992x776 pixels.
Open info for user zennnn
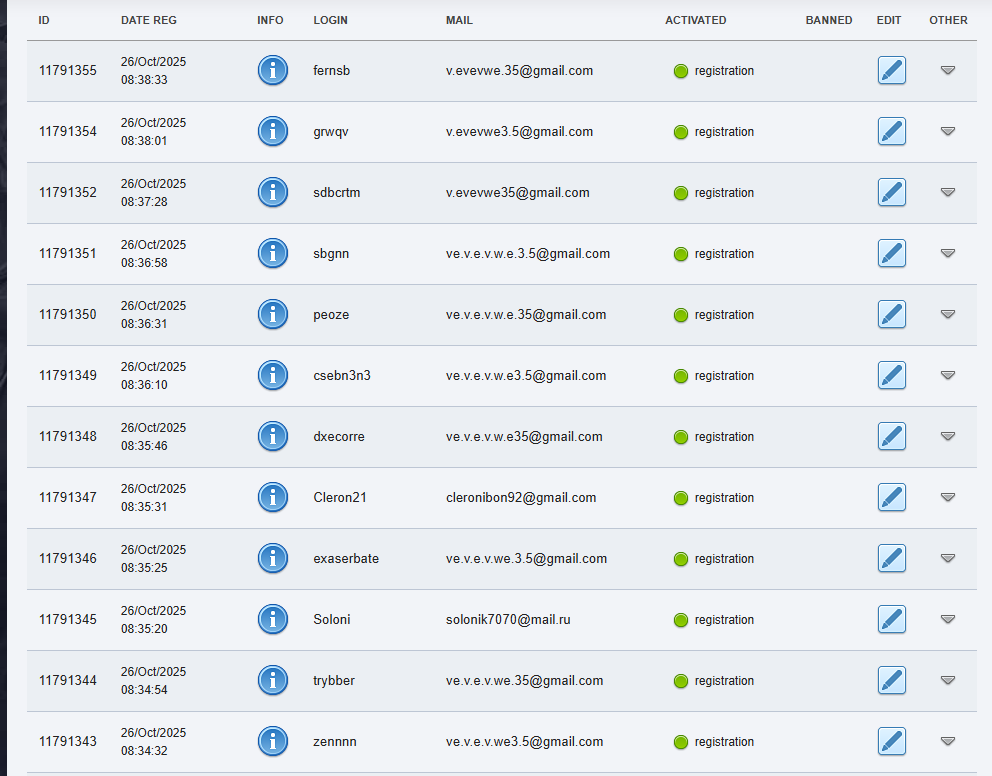pyautogui.click(x=273, y=742)
